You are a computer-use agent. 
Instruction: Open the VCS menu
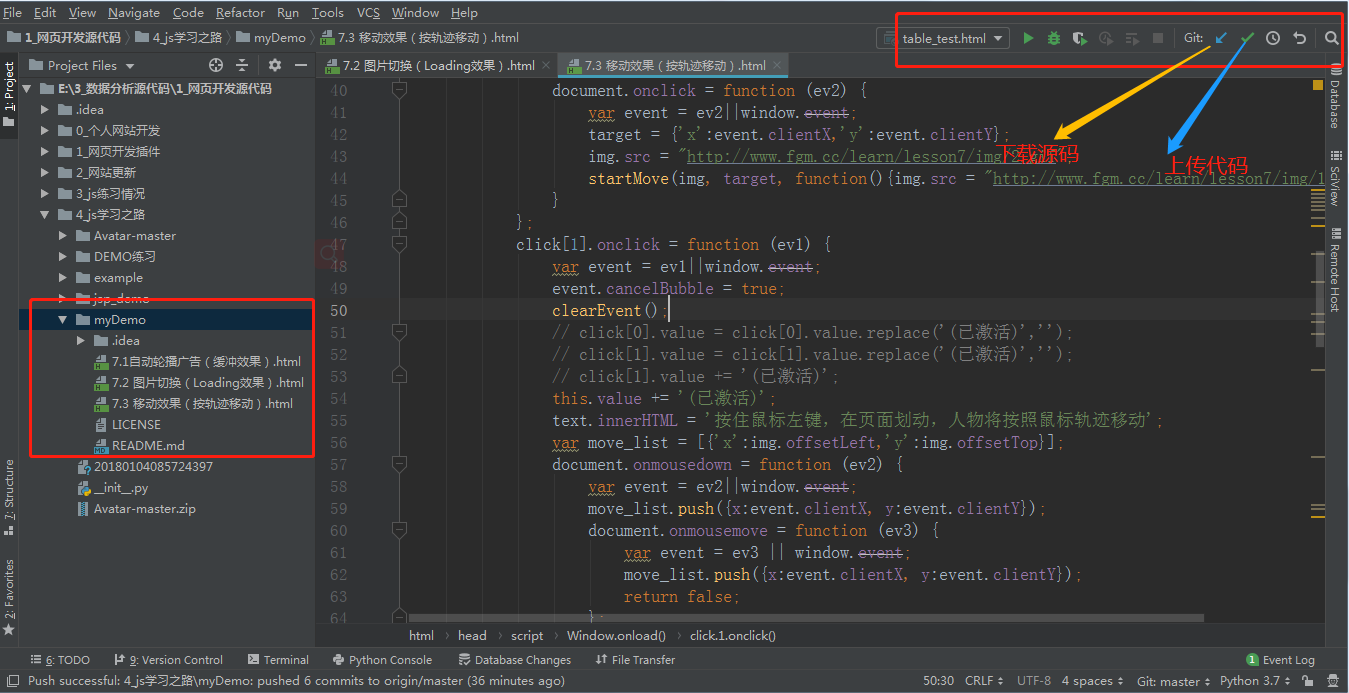tap(368, 13)
